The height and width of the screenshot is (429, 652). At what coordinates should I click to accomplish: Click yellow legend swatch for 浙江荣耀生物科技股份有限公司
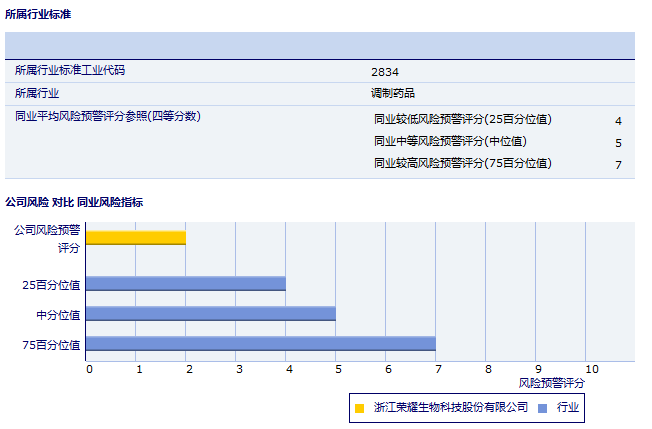(359, 408)
